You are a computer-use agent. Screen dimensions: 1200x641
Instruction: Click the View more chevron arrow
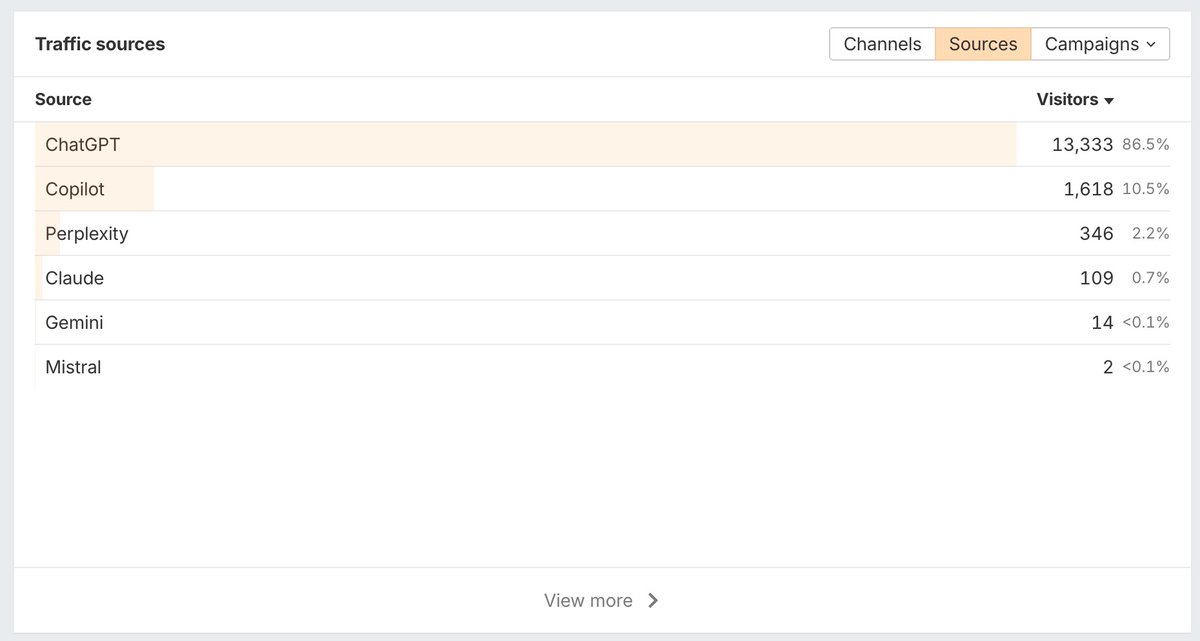[x=653, y=600]
